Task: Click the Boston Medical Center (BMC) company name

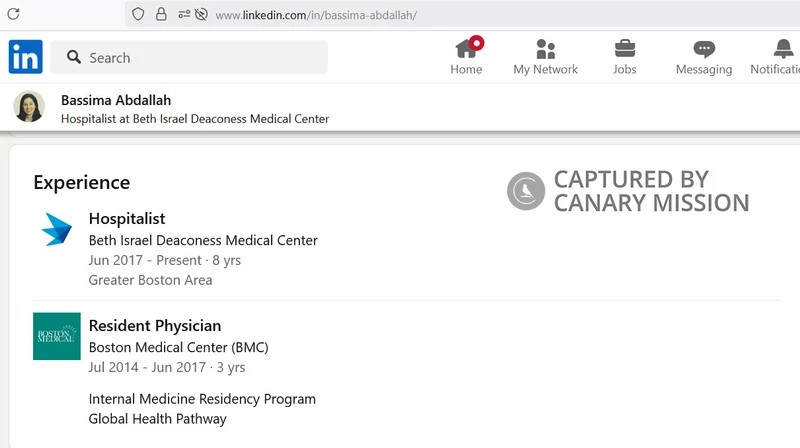Action: click(x=178, y=347)
